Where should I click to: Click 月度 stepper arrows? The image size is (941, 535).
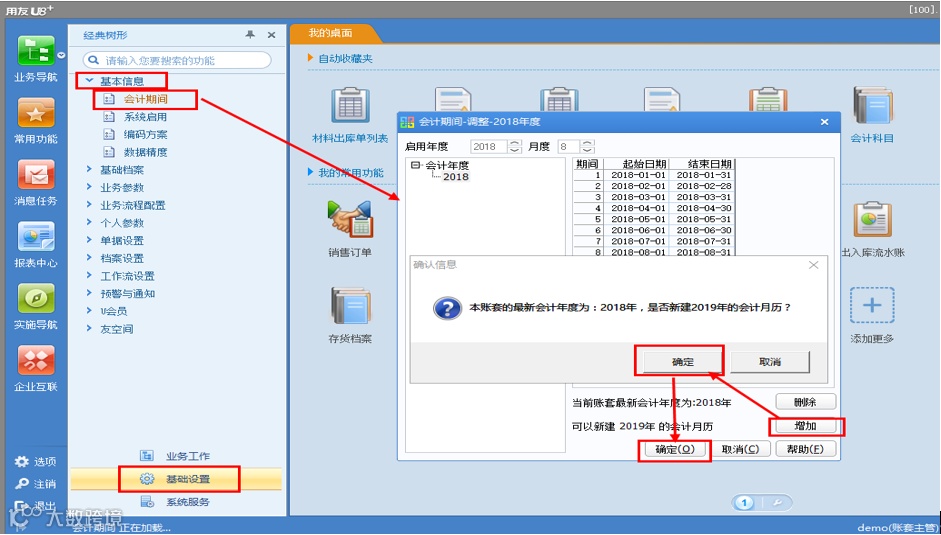pos(588,147)
